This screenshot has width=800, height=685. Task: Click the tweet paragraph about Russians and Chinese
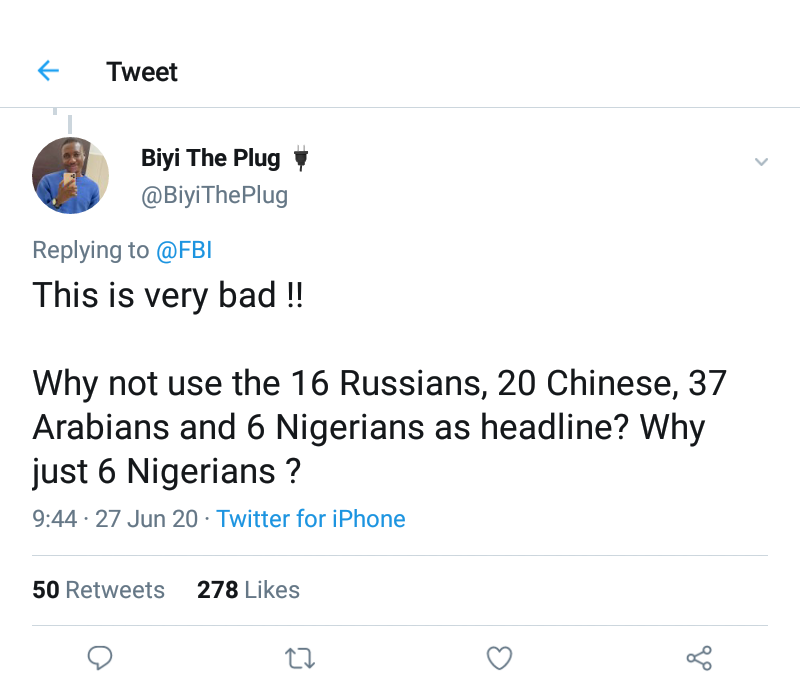pyautogui.click(x=380, y=426)
